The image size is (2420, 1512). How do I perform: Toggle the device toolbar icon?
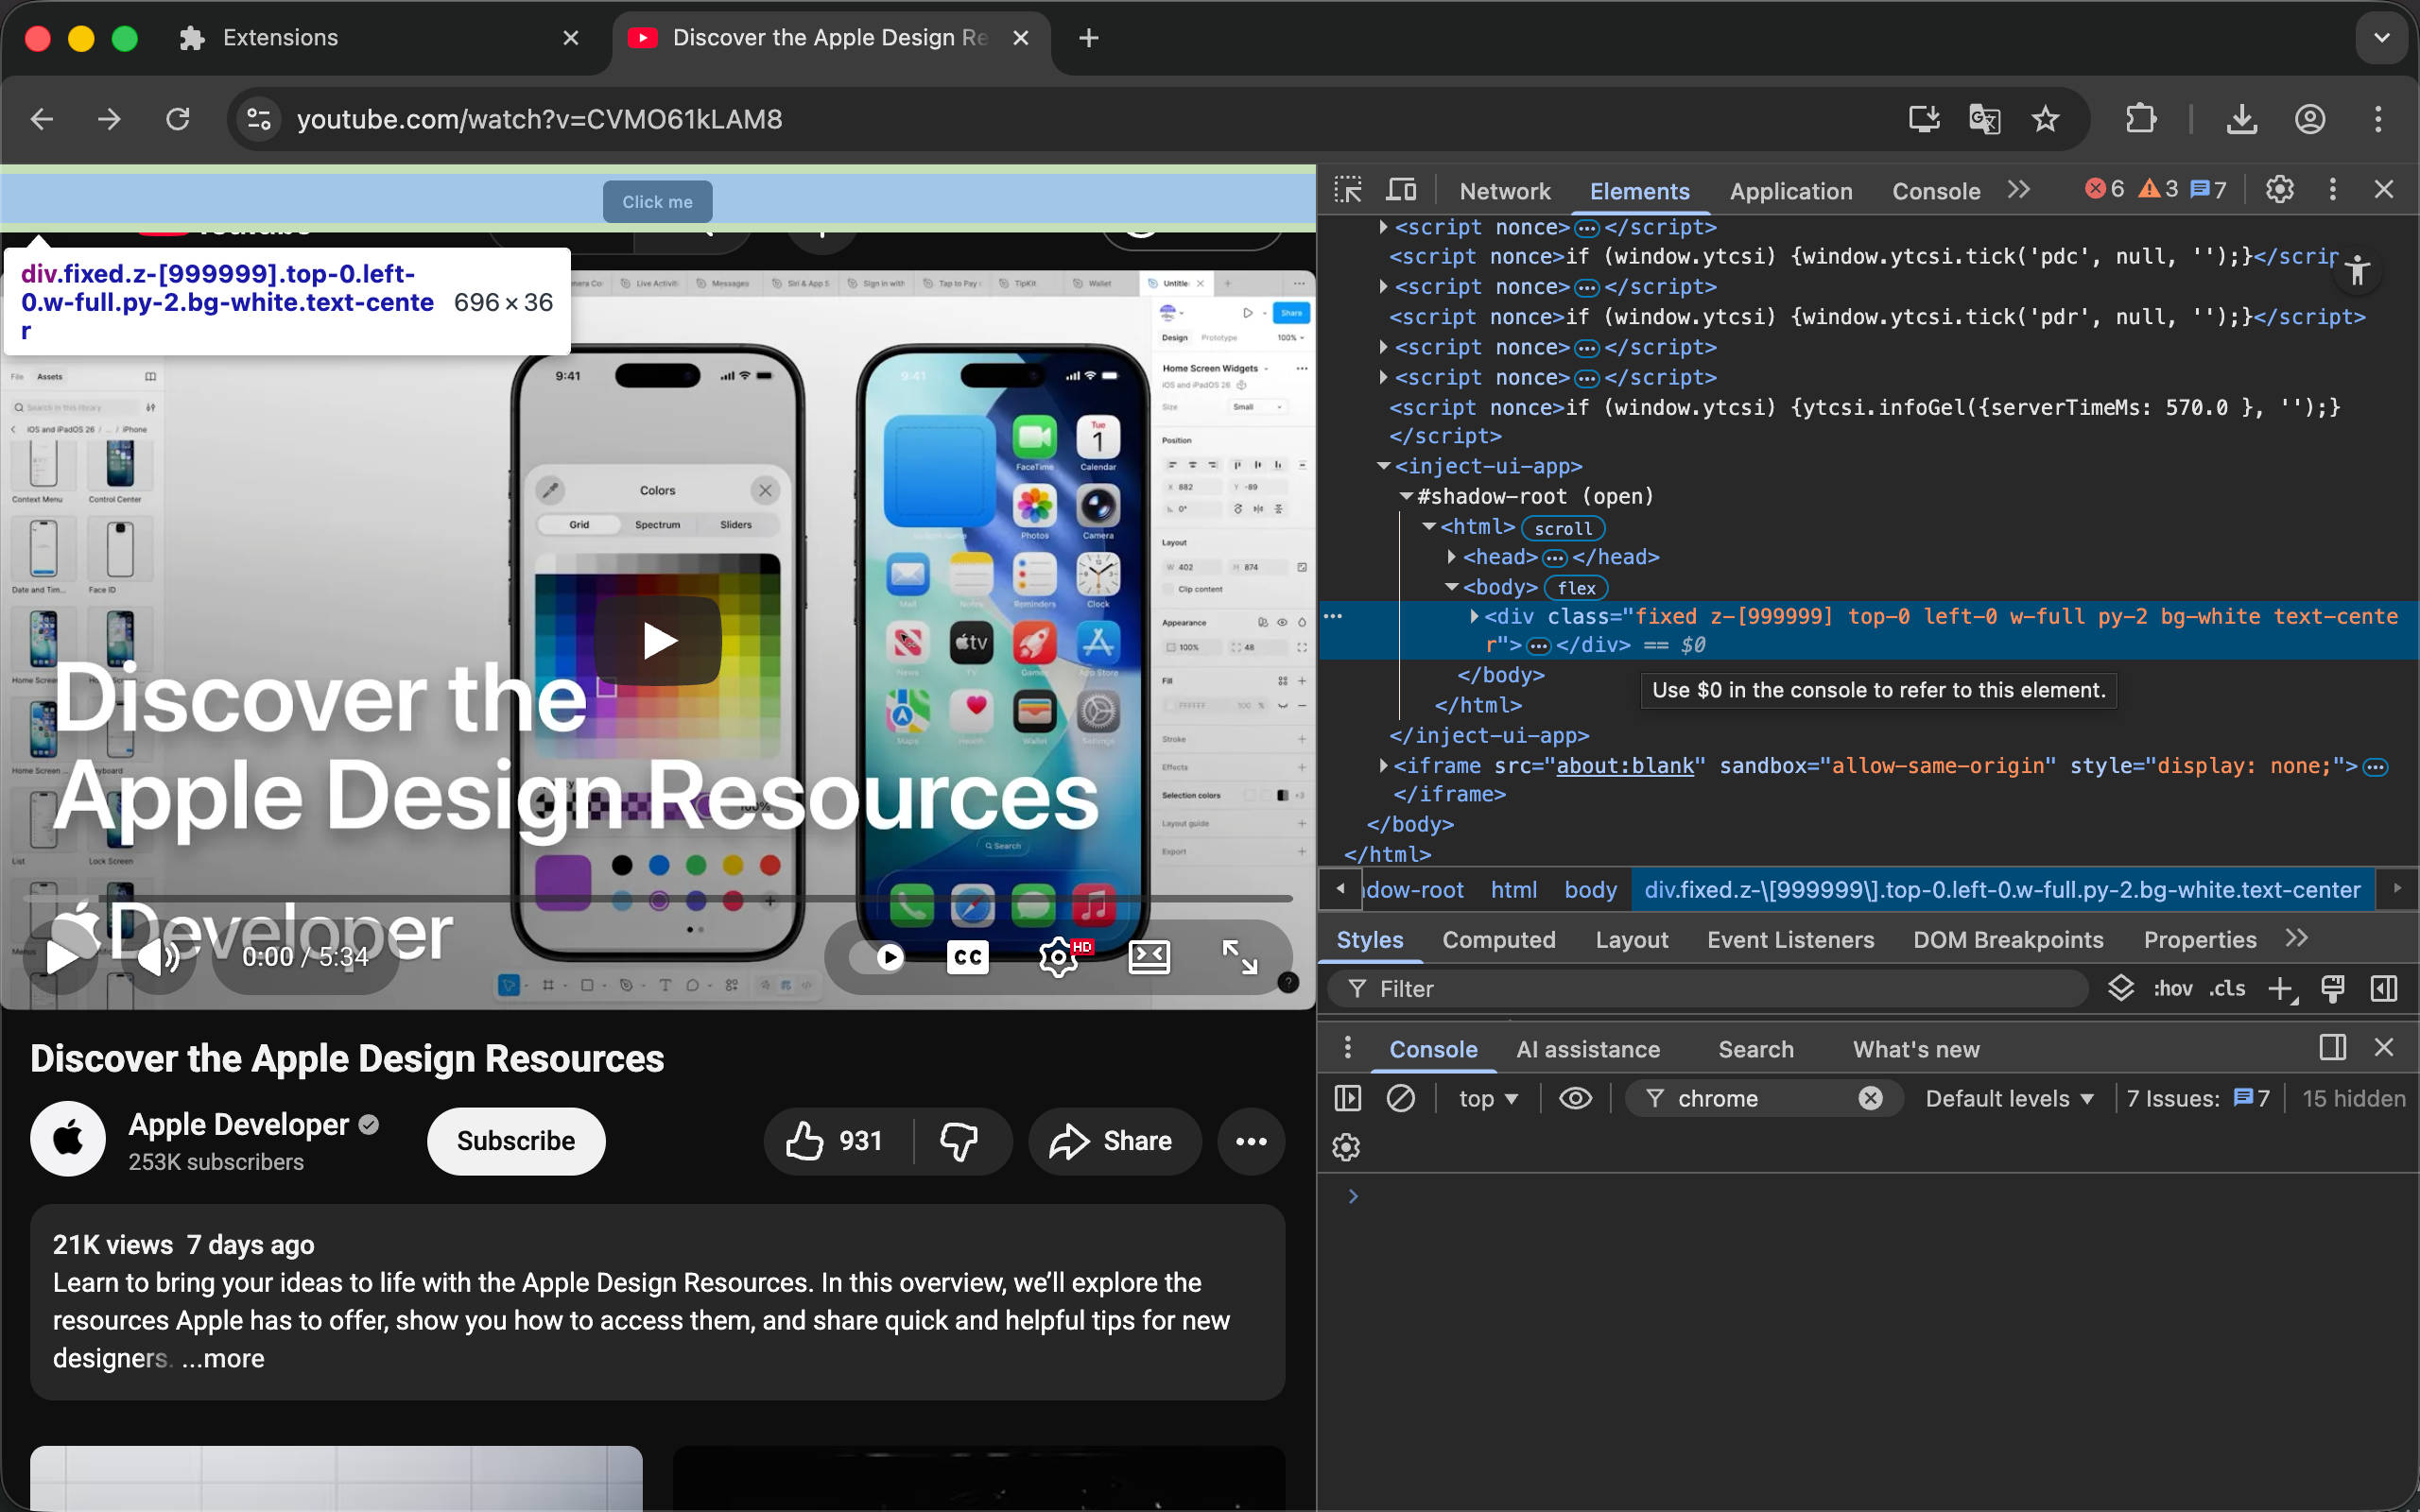1402,190
